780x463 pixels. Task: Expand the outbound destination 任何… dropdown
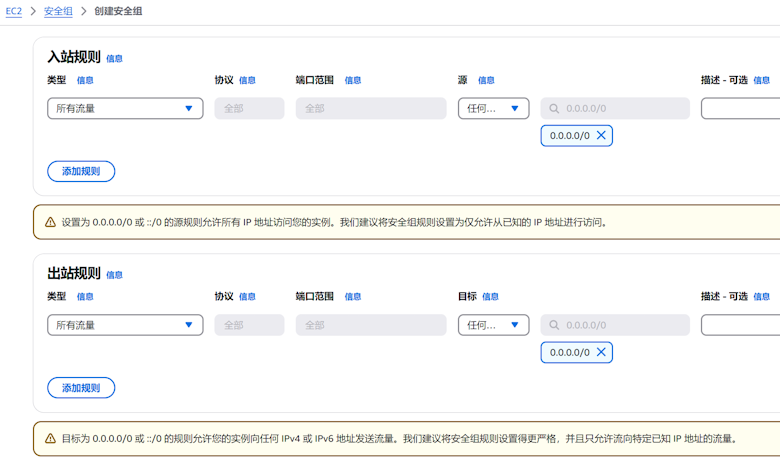click(493, 326)
